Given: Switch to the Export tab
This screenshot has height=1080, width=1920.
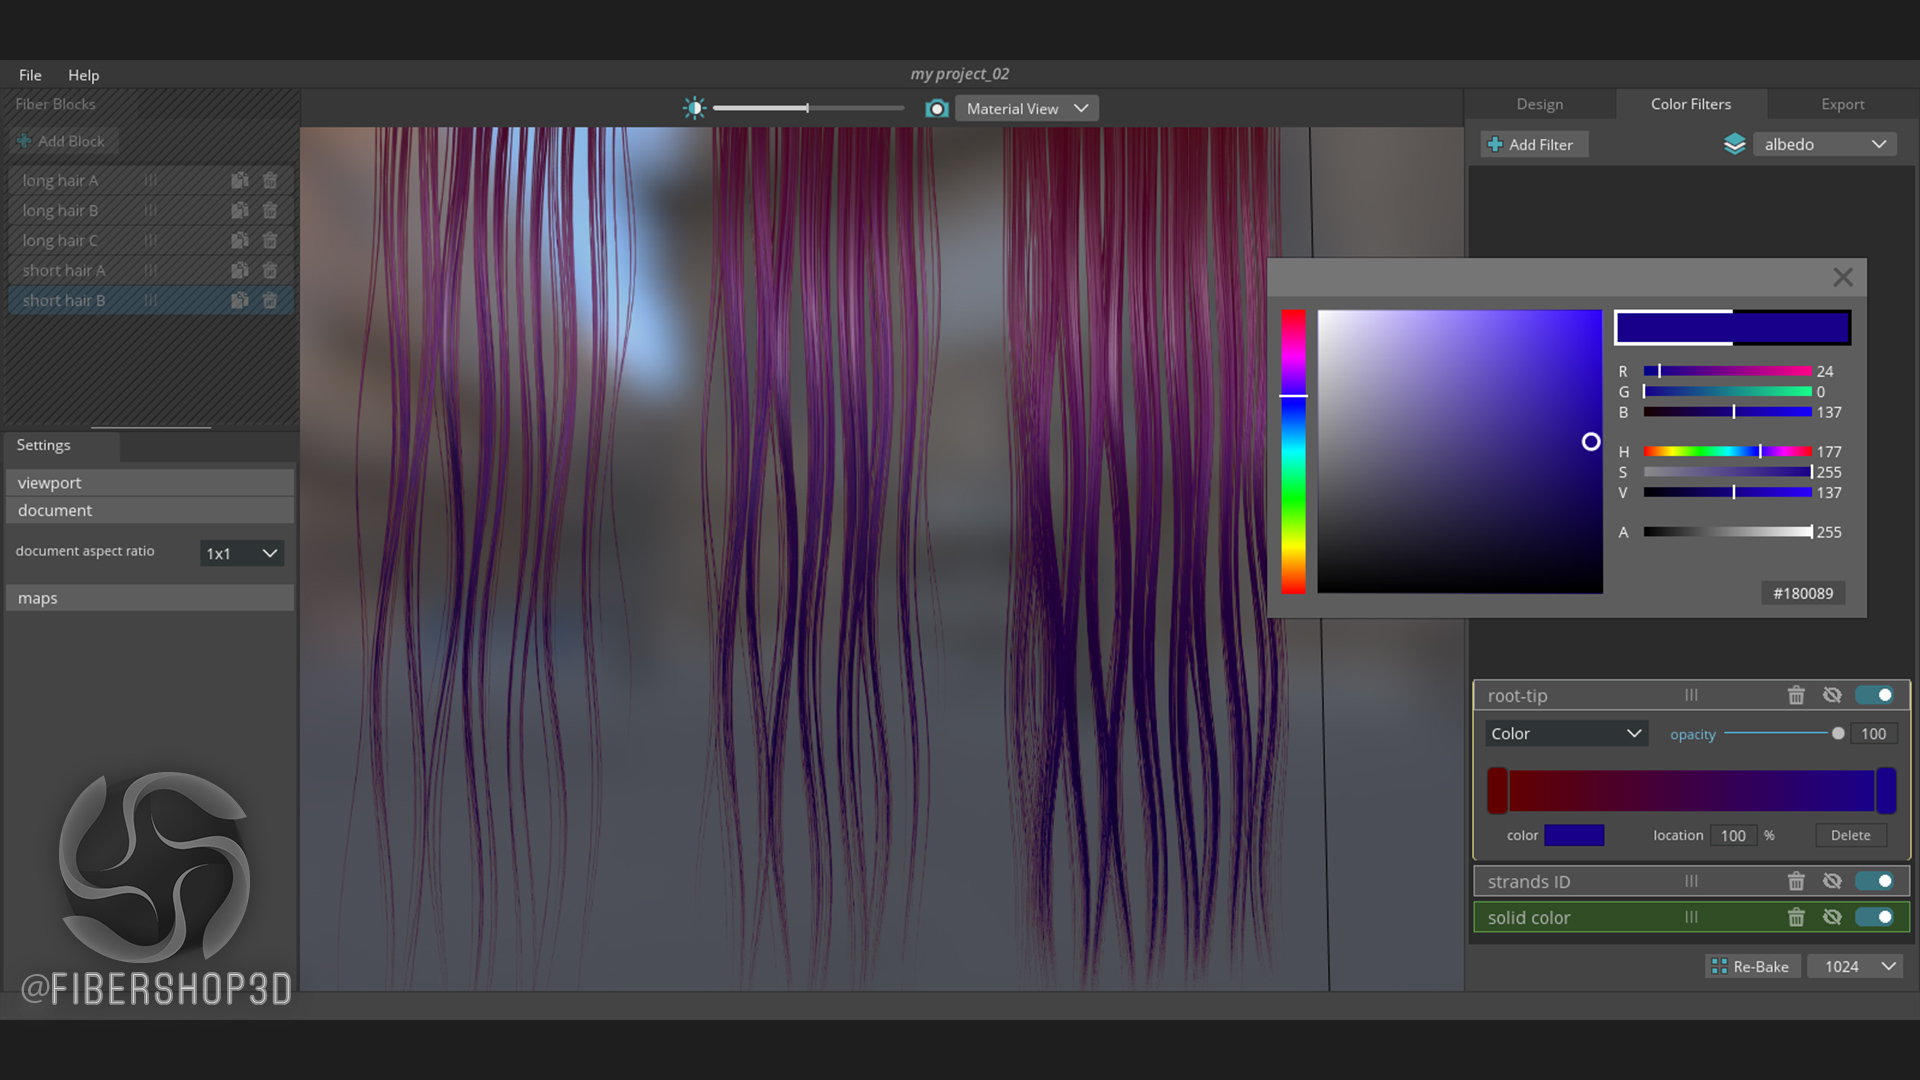Looking at the screenshot, I should 1842,104.
